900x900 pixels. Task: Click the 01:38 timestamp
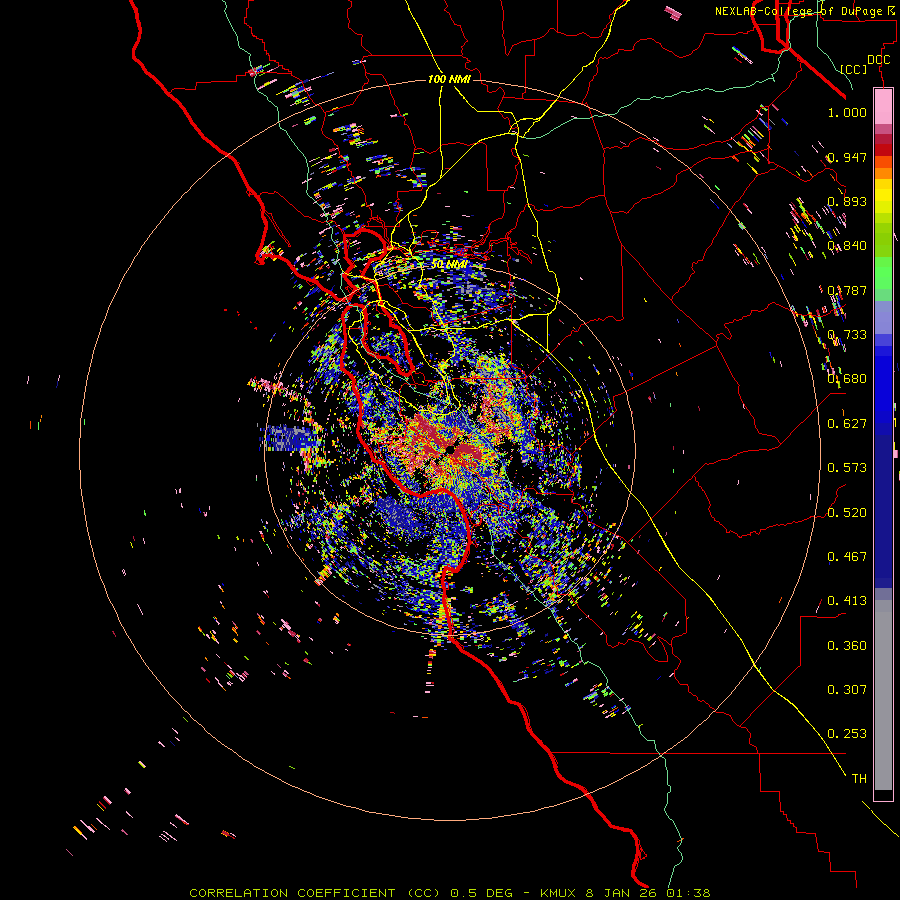688,893
